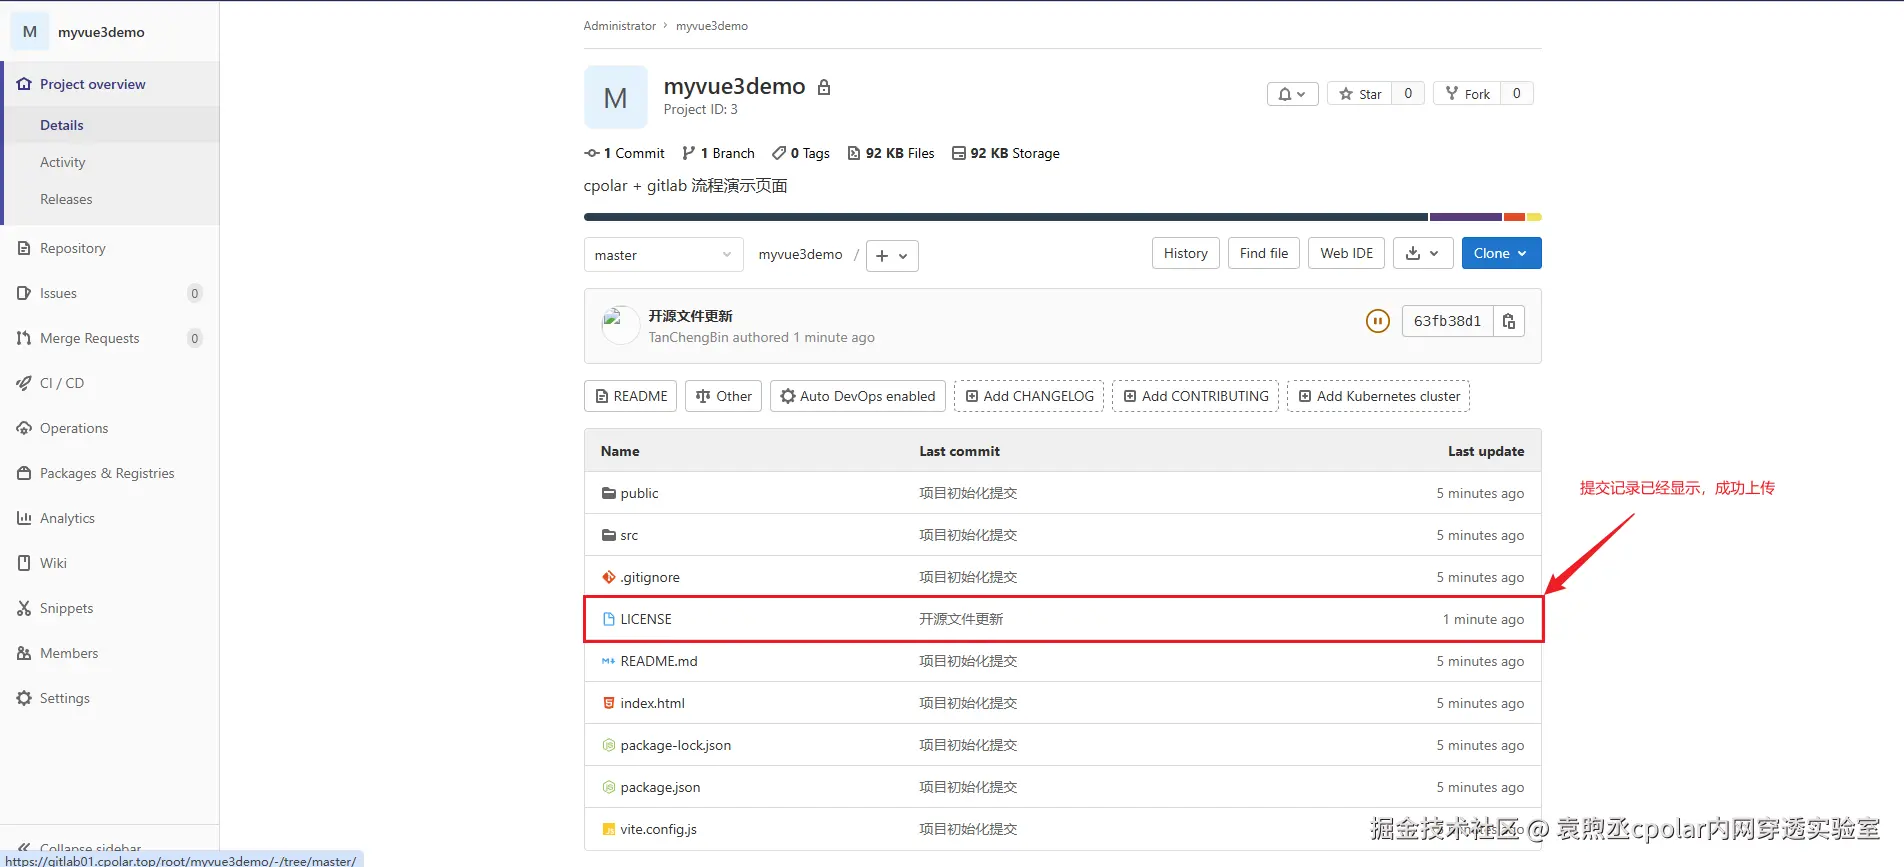
Task: Launch the Web IDE
Action: tap(1346, 253)
